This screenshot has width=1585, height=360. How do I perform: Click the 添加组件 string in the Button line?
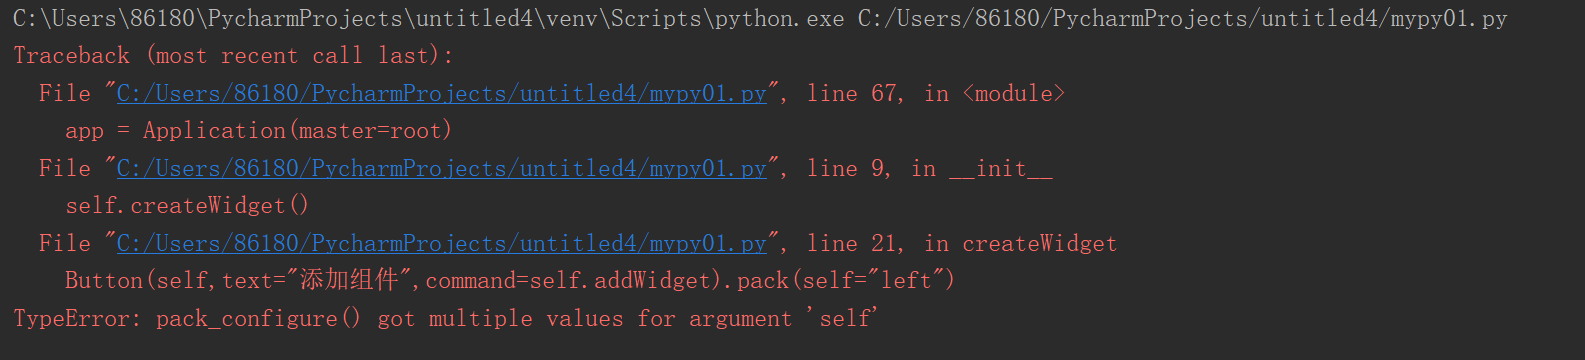[350, 280]
